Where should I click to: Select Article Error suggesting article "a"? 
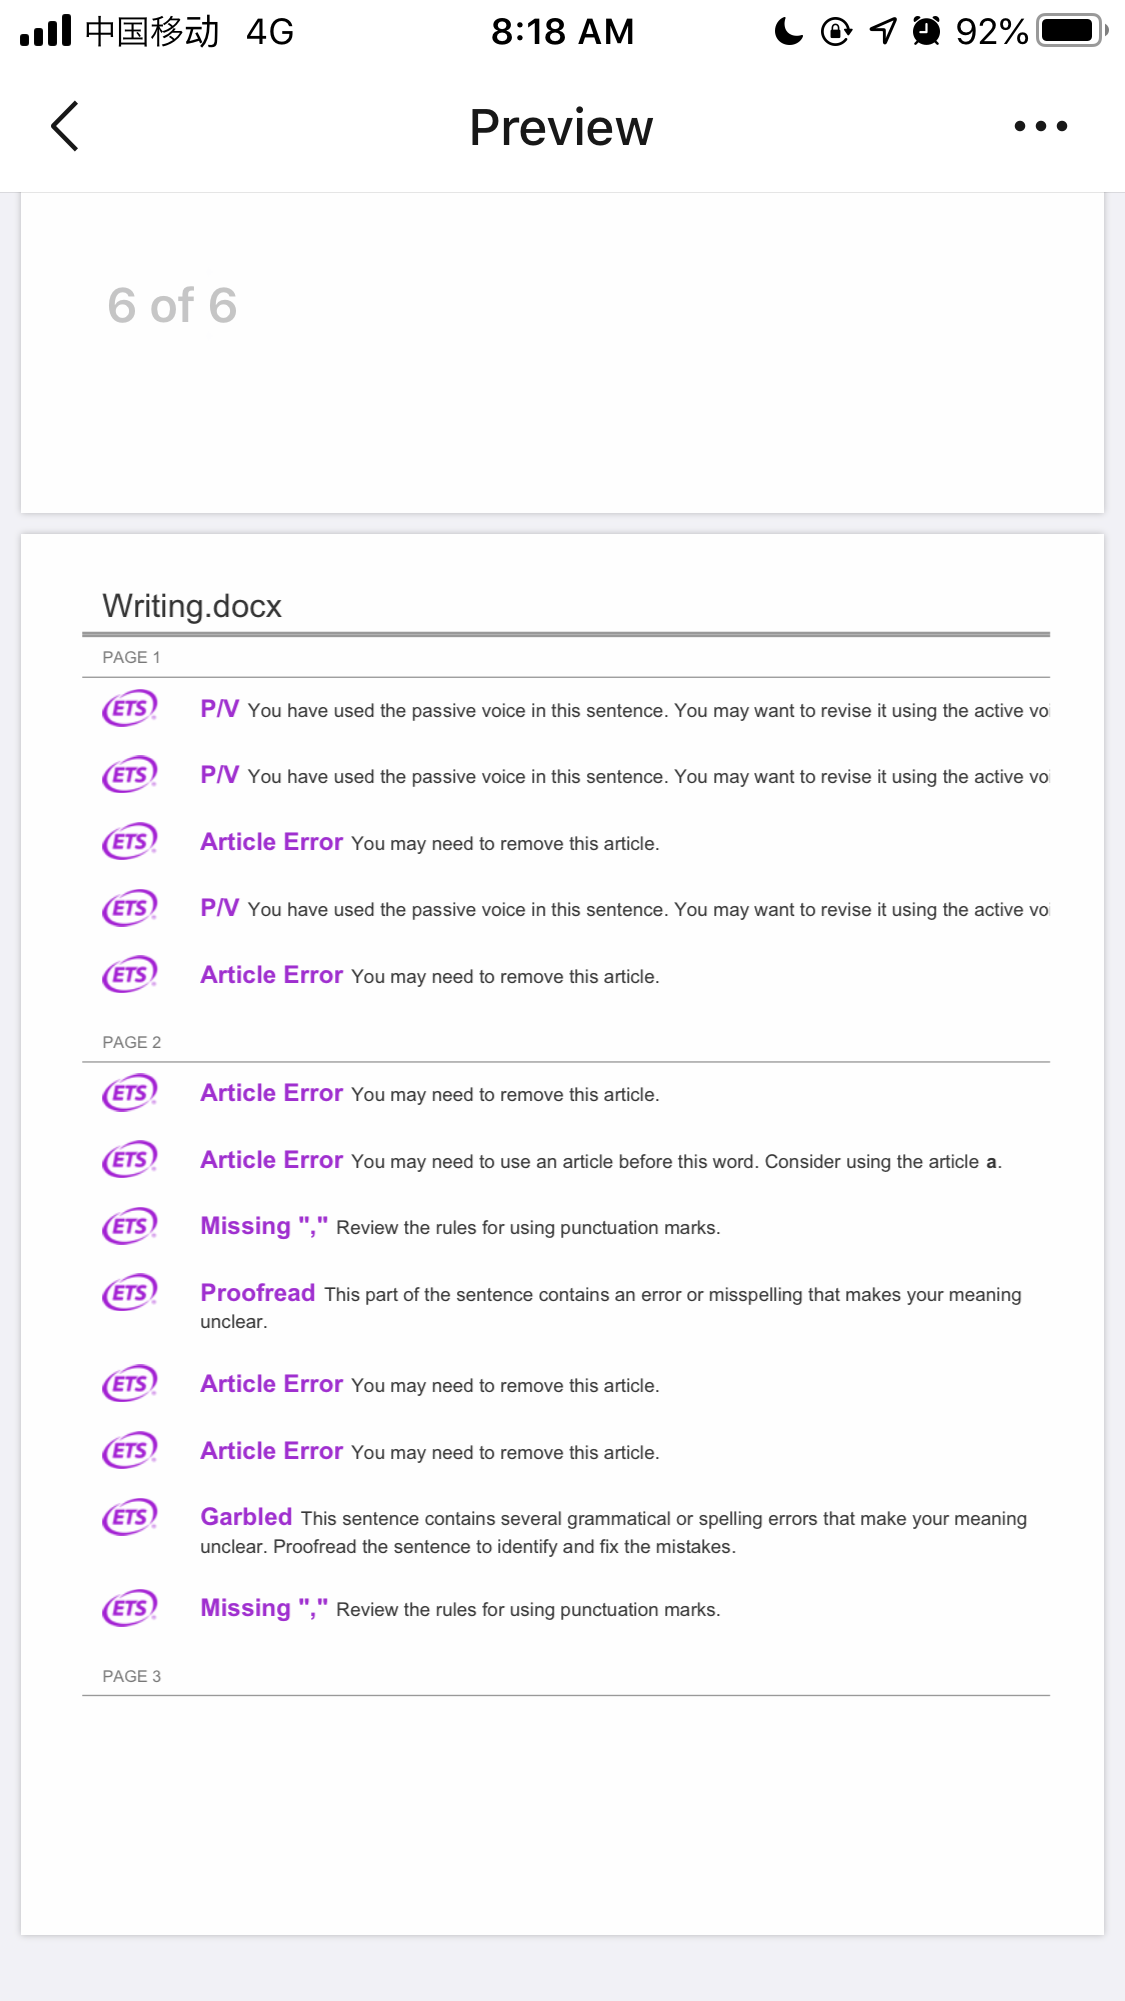click(601, 1160)
